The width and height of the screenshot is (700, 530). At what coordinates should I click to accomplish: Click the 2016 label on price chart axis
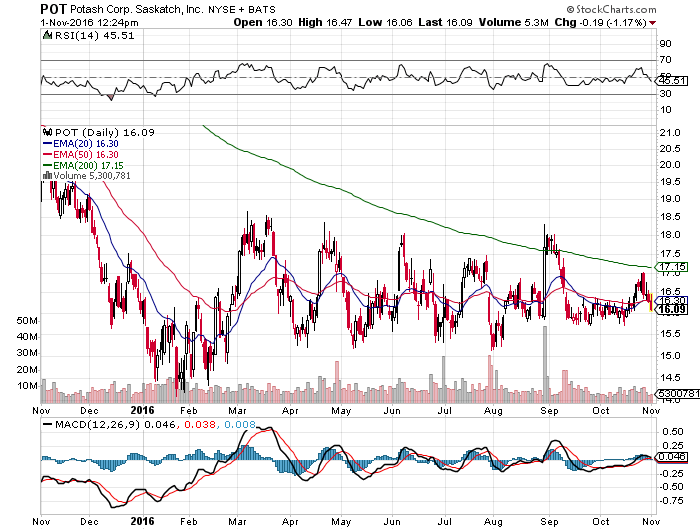point(142,410)
